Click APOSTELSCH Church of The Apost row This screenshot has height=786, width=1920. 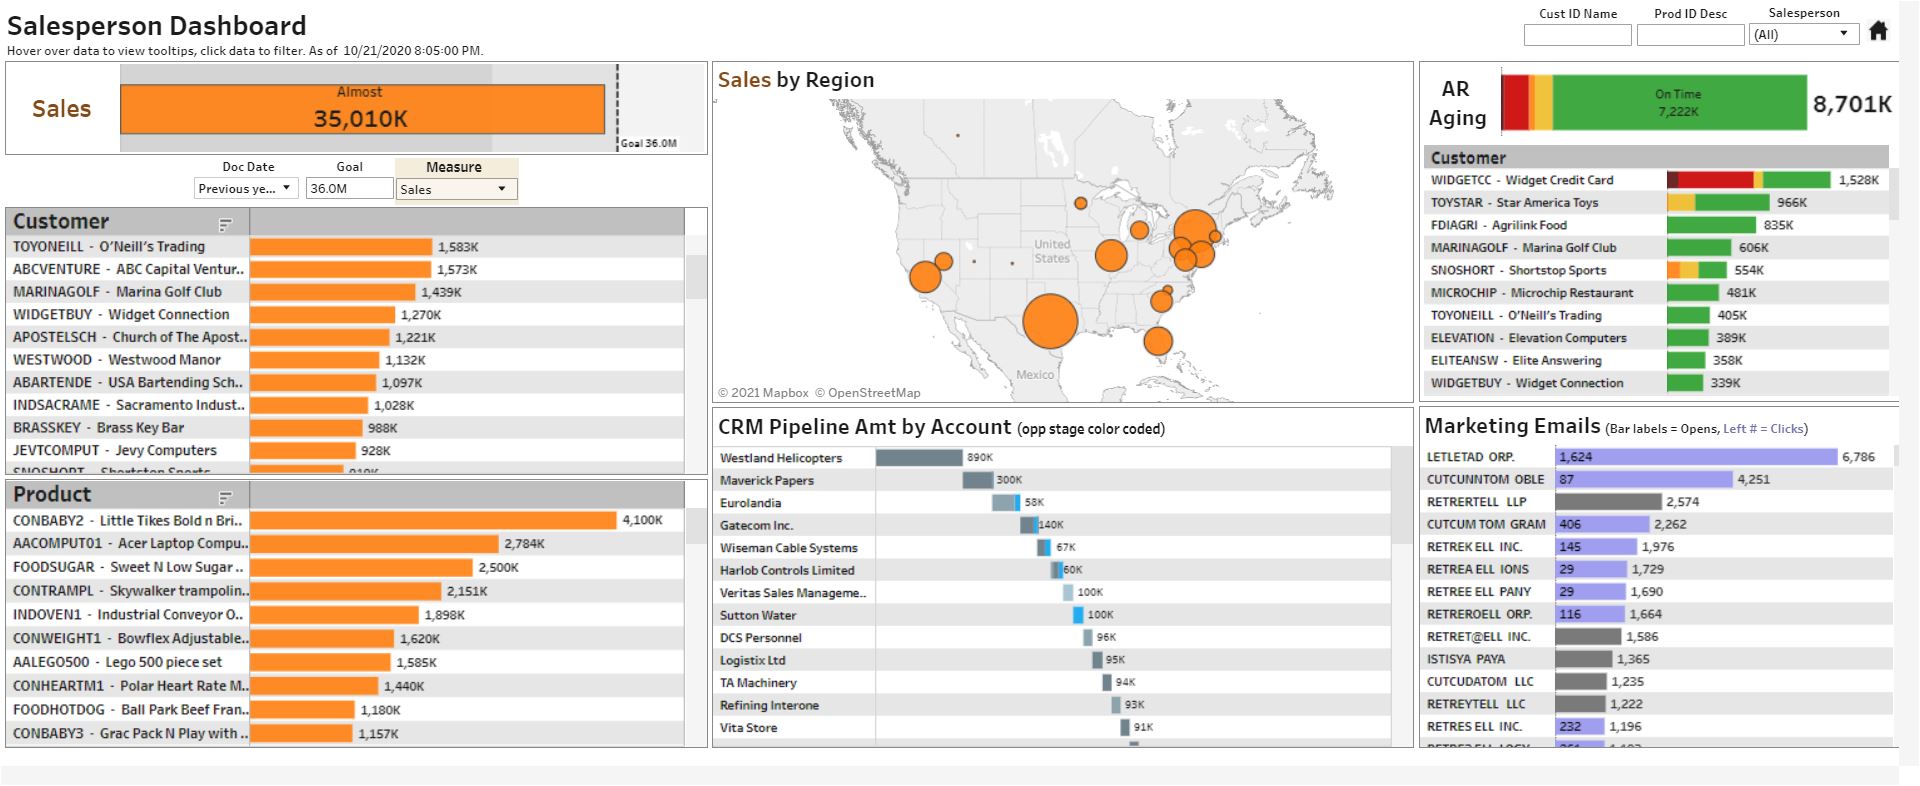[x=345, y=338]
